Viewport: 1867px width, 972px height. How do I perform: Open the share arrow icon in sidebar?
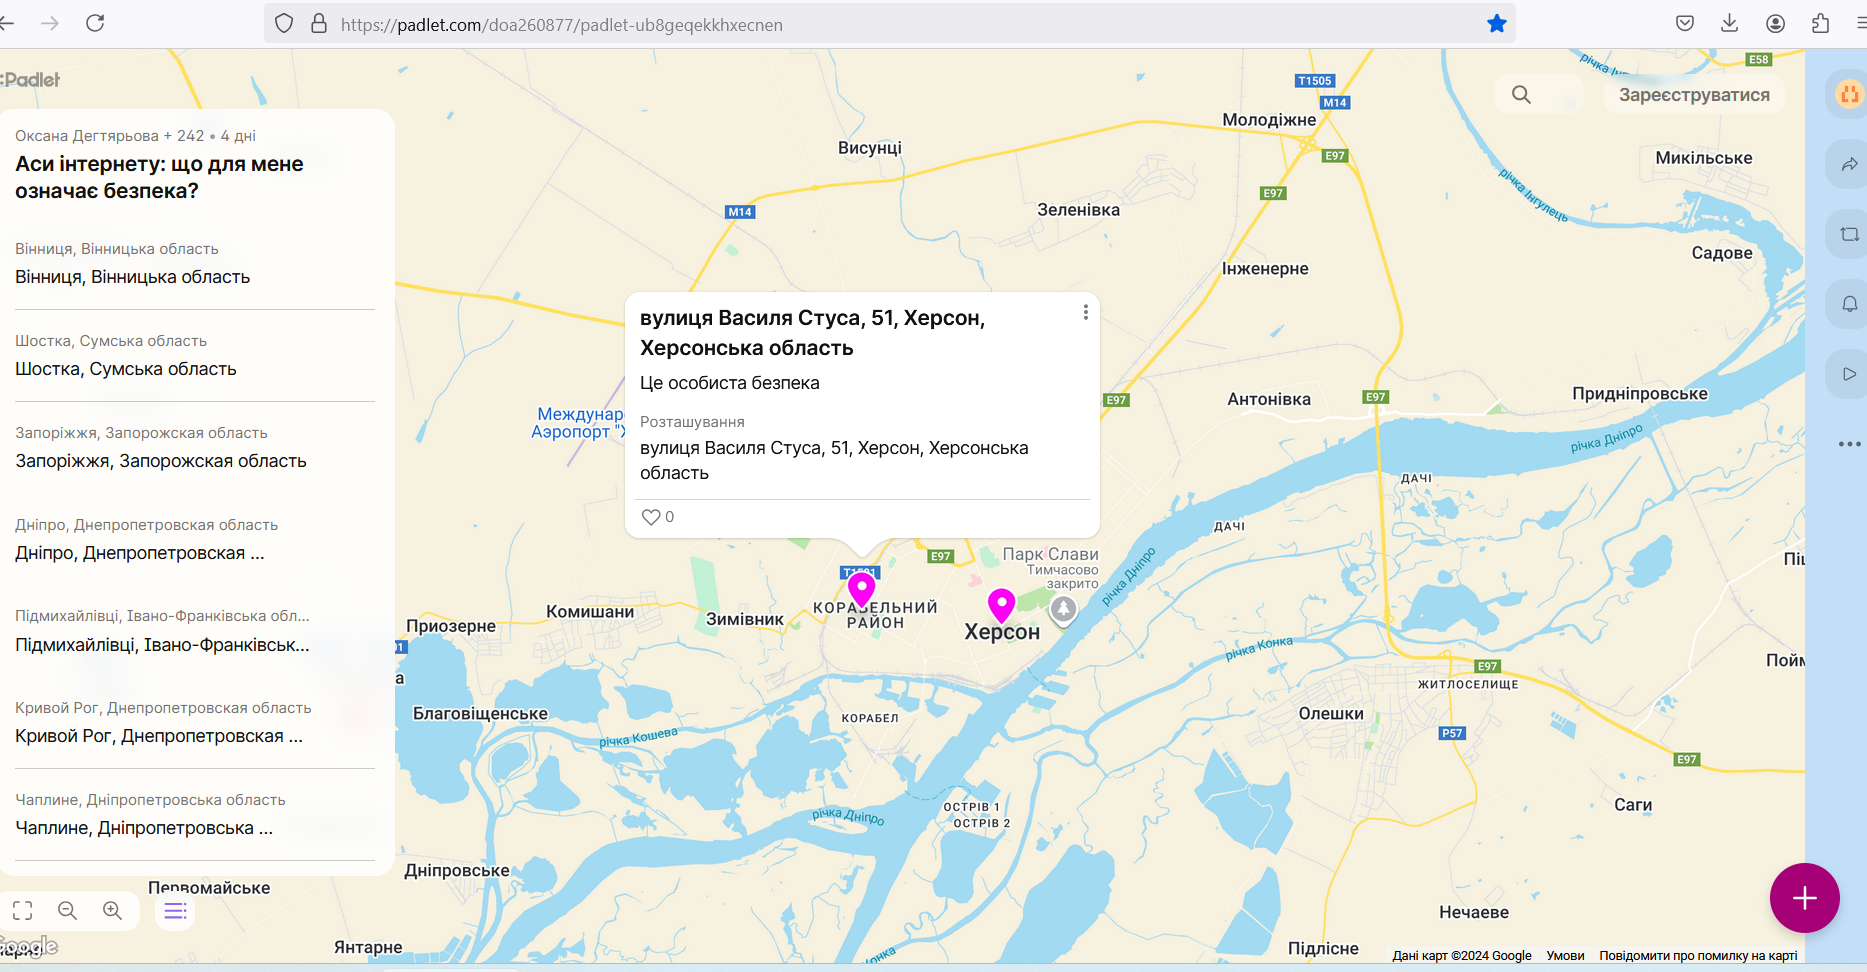pos(1849,164)
